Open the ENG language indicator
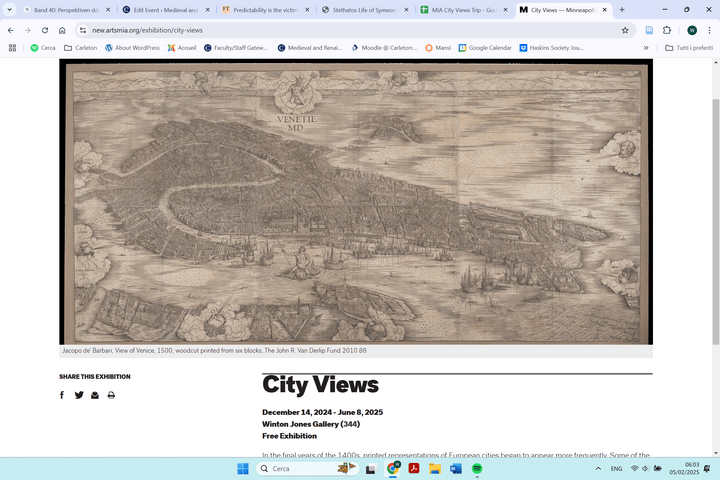The width and height of the screenshot is (720, 480). click(x=616, y=469)
